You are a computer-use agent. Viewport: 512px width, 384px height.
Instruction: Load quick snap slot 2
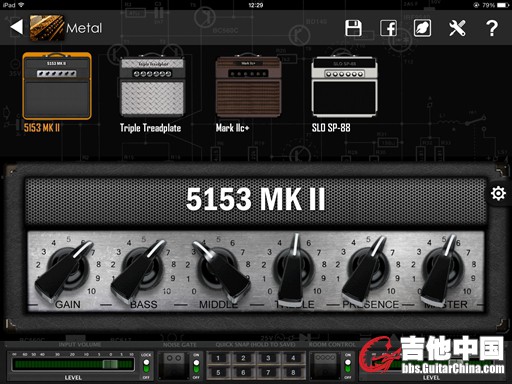[243, 358]
